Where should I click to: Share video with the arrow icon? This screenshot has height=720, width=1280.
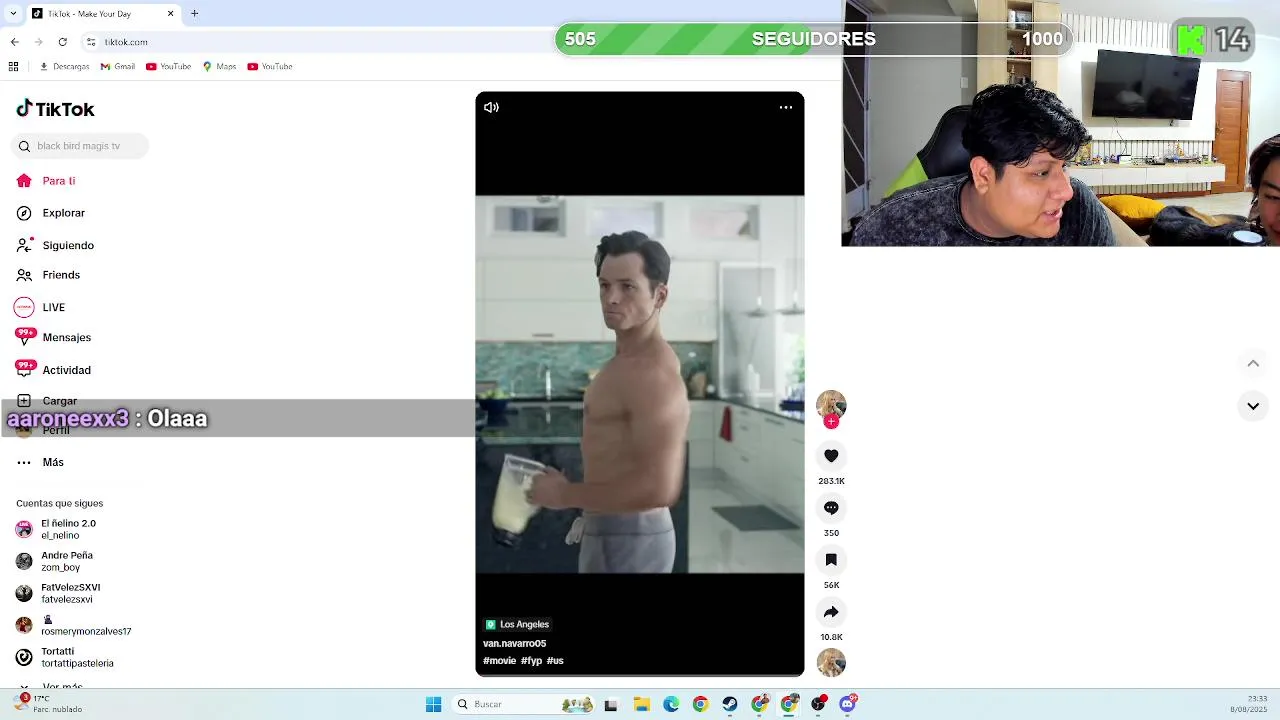coord(831,612)
